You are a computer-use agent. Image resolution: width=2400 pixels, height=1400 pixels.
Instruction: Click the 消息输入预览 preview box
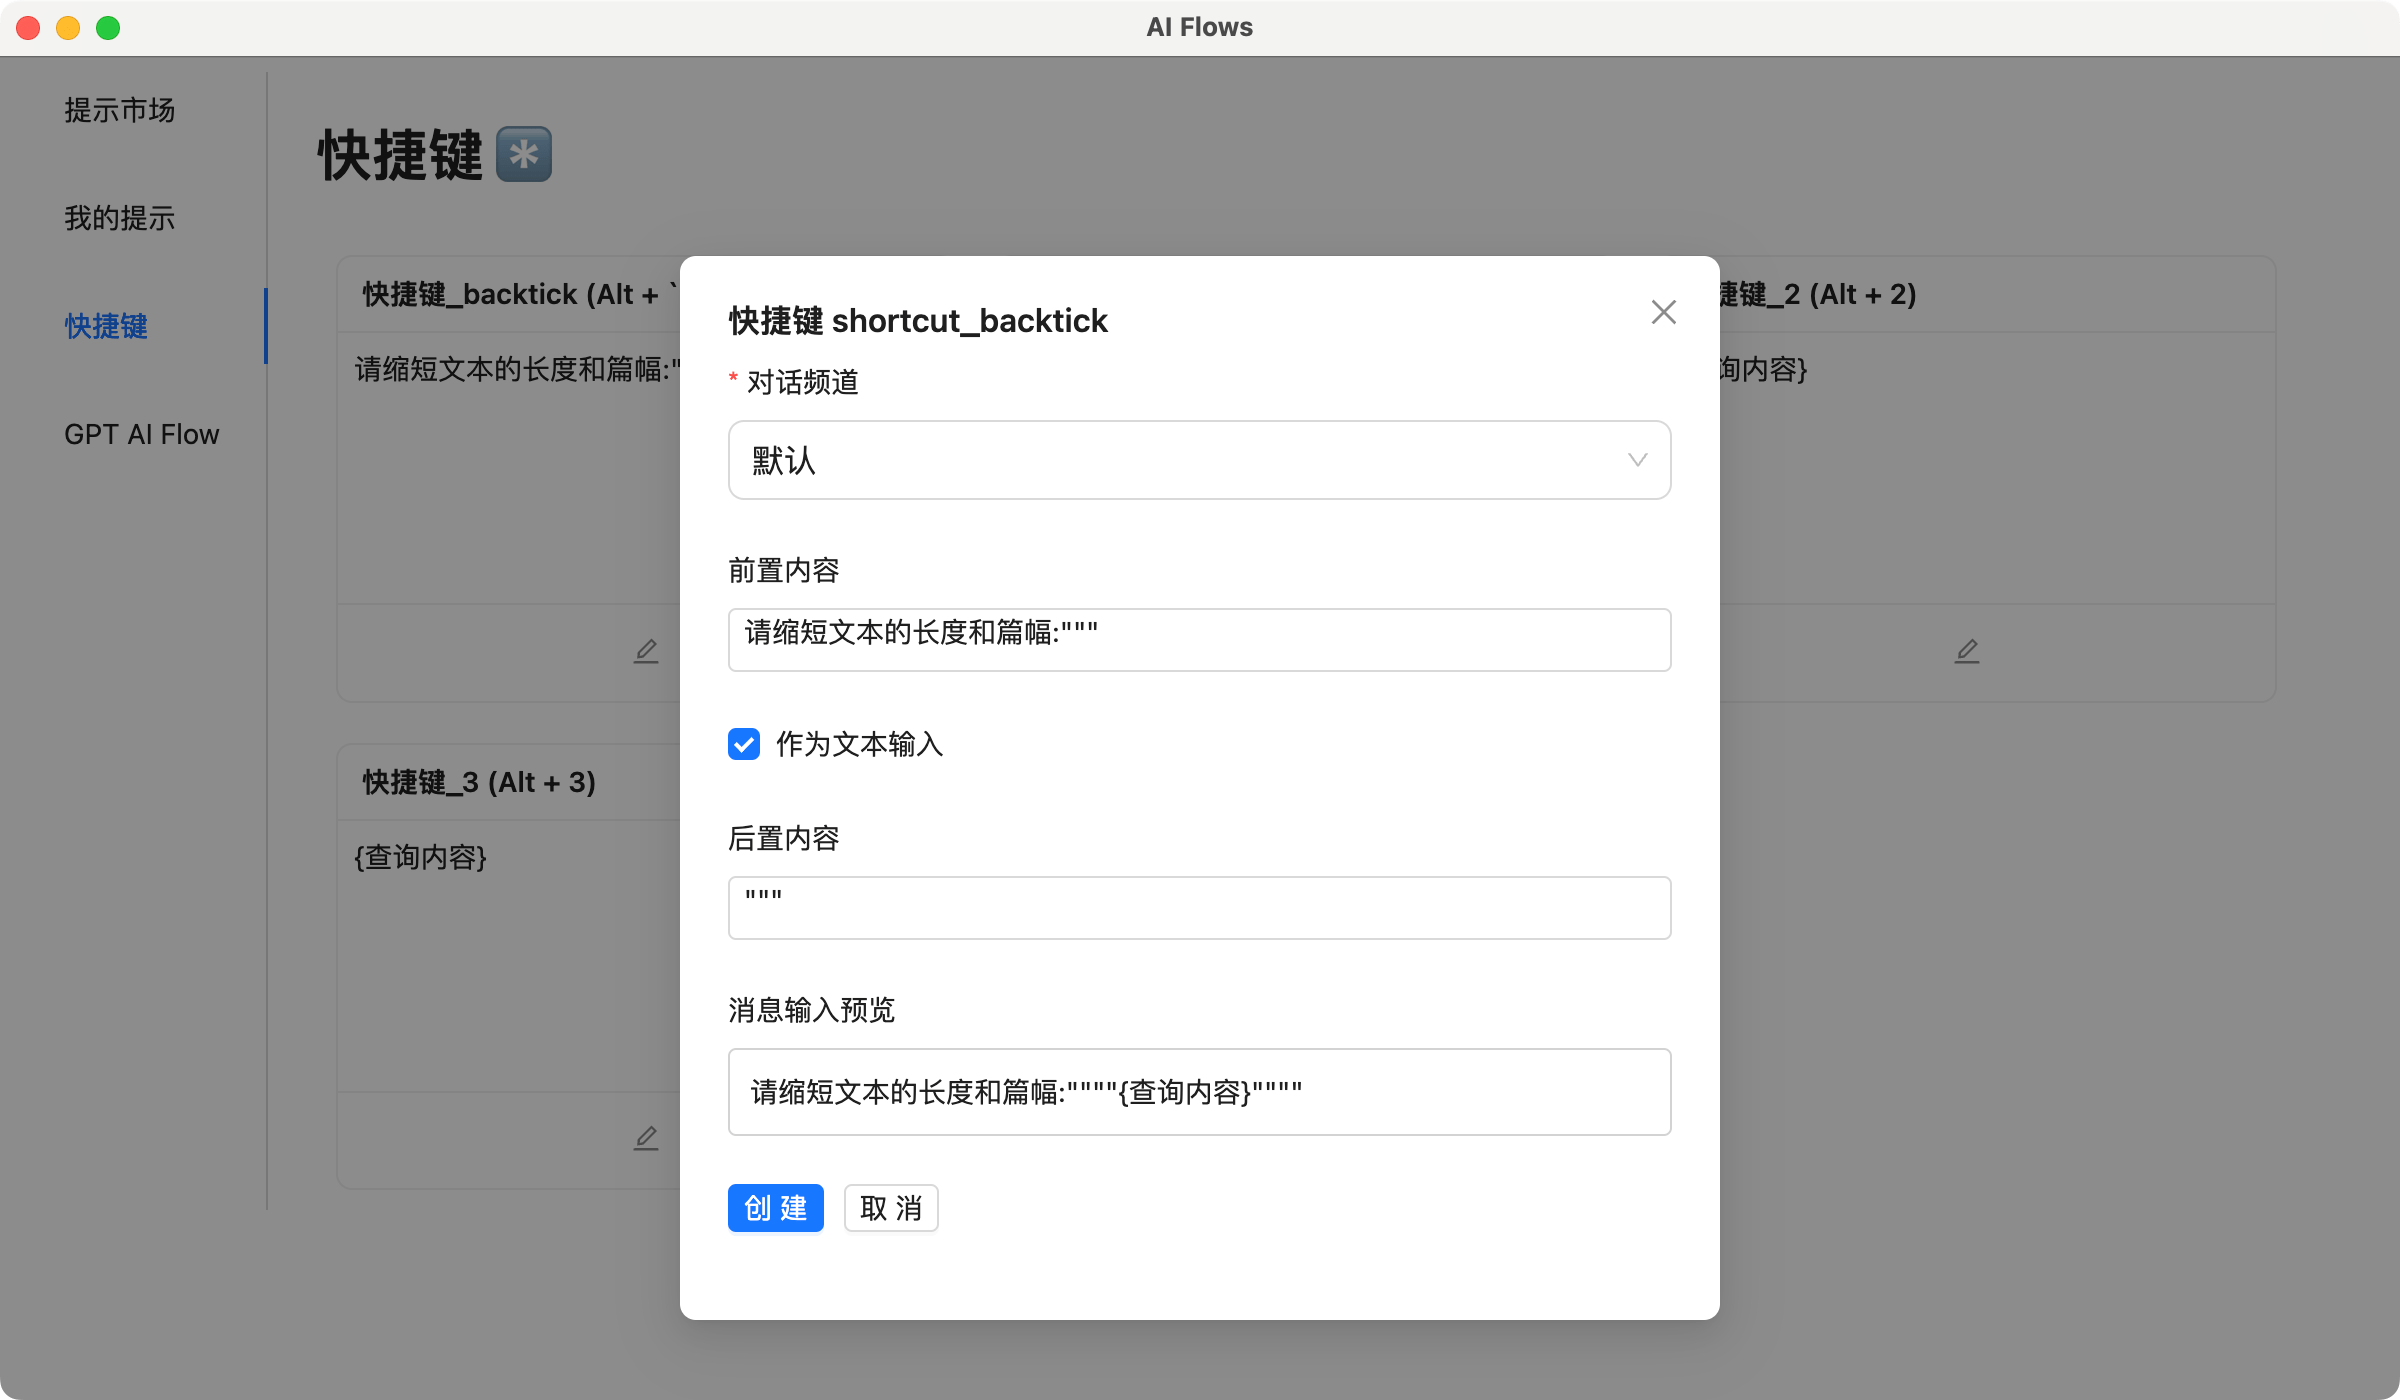pyautogui.click(x=1198, y=1092)
